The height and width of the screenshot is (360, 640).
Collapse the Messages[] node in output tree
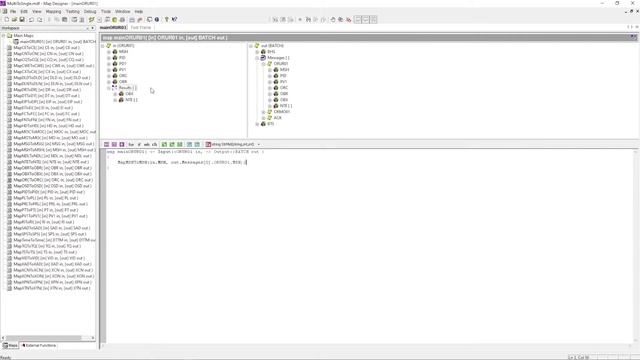257,58
